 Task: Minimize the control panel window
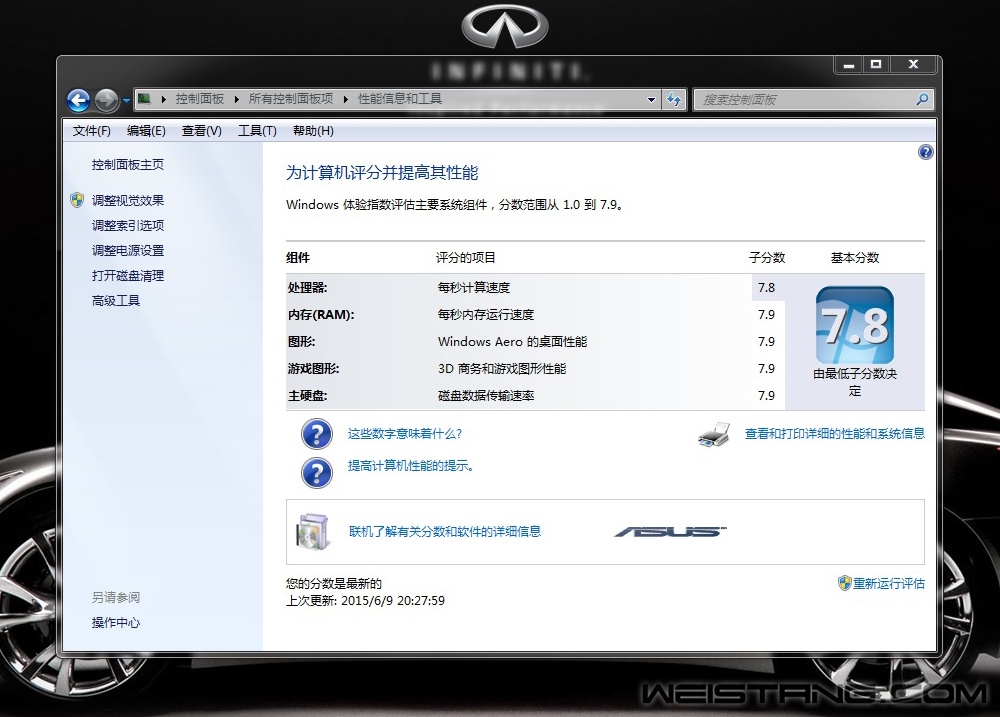pos(848,64)
